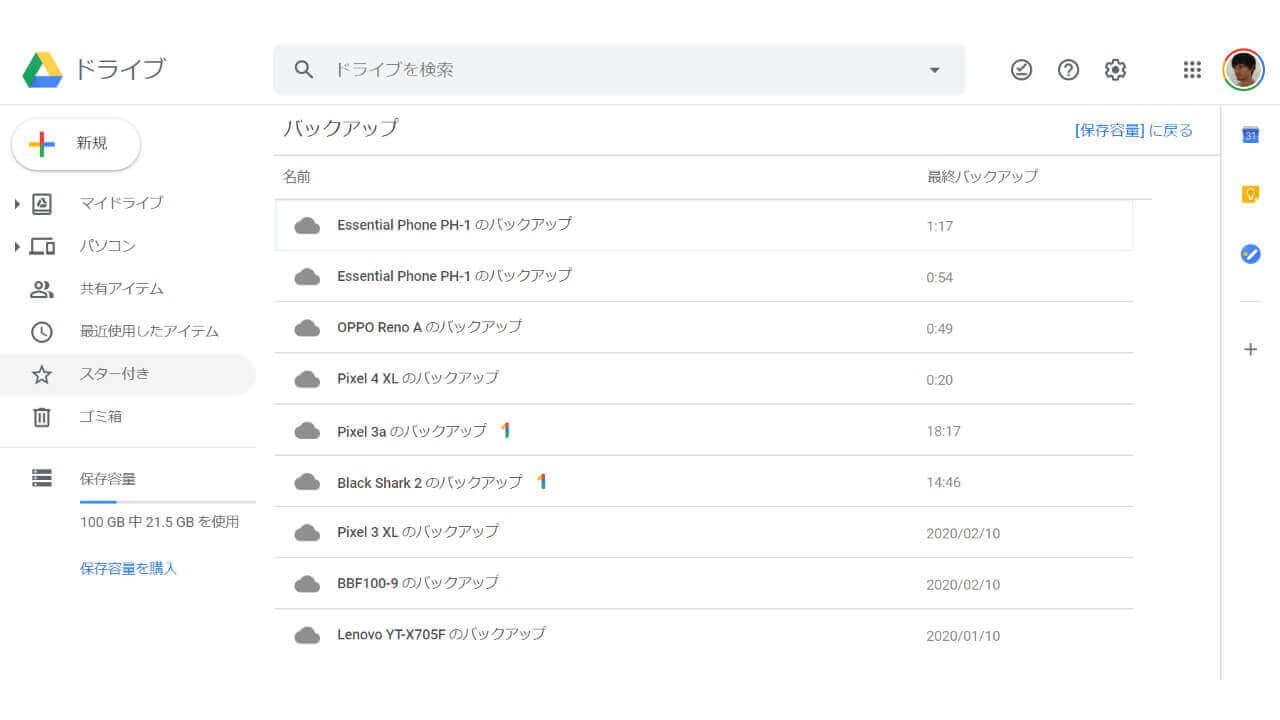Expand the マイドライブ tree arrow
Image resolution: width=1280 pixels, height=720 pixels.
pos(17,204)
